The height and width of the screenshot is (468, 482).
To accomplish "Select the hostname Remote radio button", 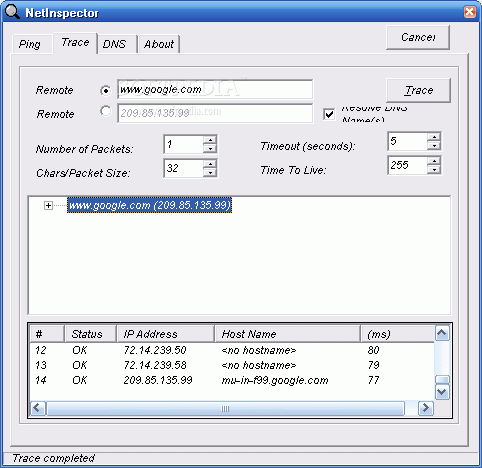I will pos(105,90).
